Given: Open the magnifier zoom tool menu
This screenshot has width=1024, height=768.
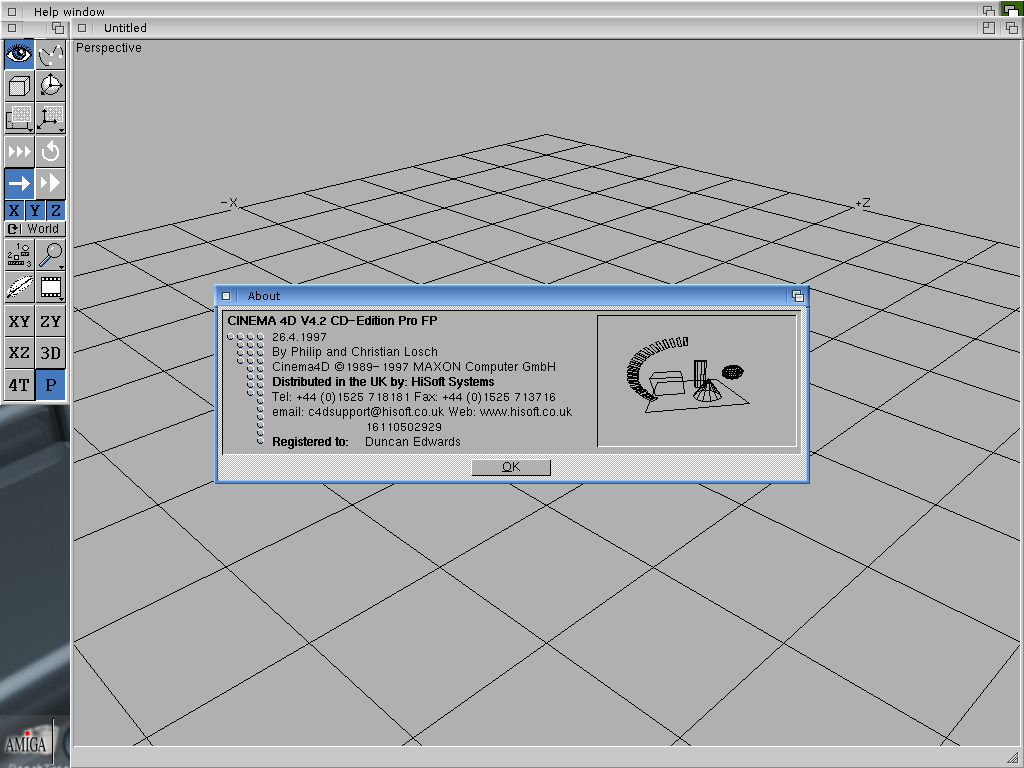Looking at the screenshot, I should click(50, 255).
